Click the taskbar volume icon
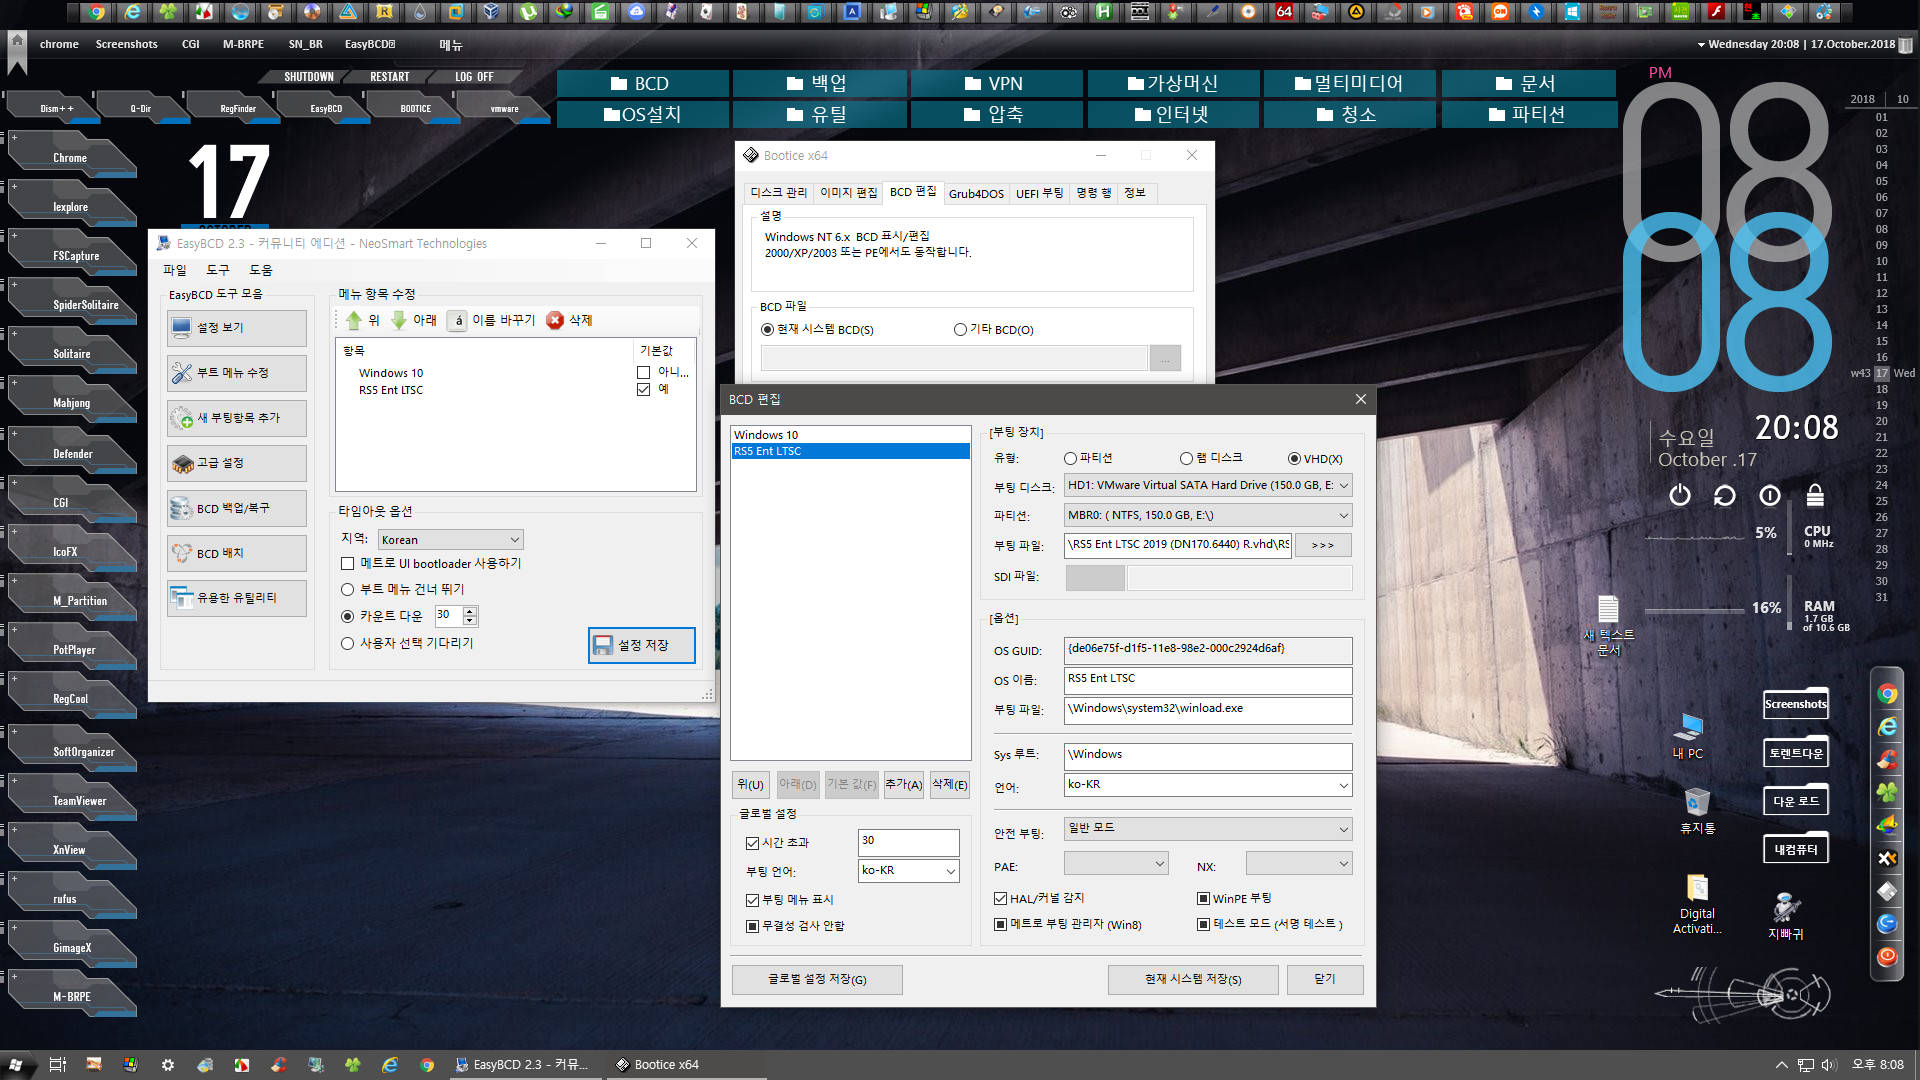This screenshot has height=1080, width=1920. click(x=1829, y=1065)
